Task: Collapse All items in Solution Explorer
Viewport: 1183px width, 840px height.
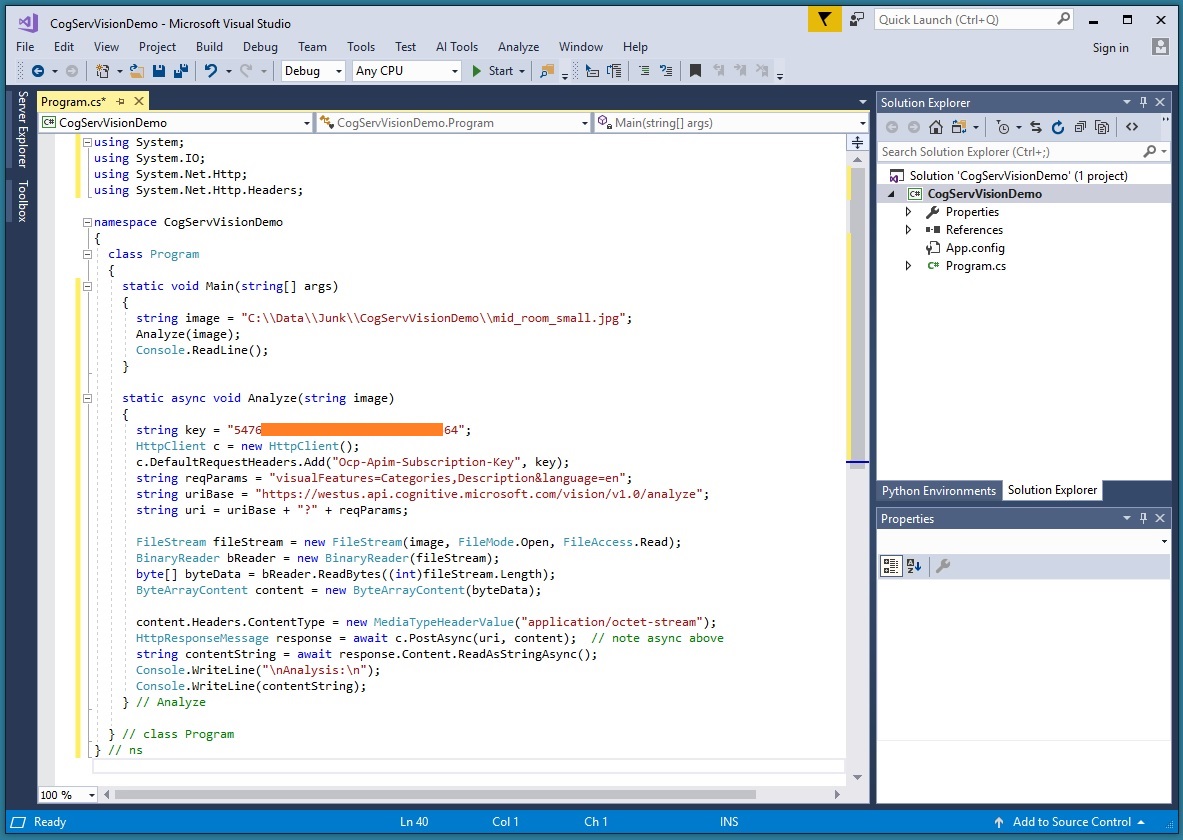Action: [1080, 127]
